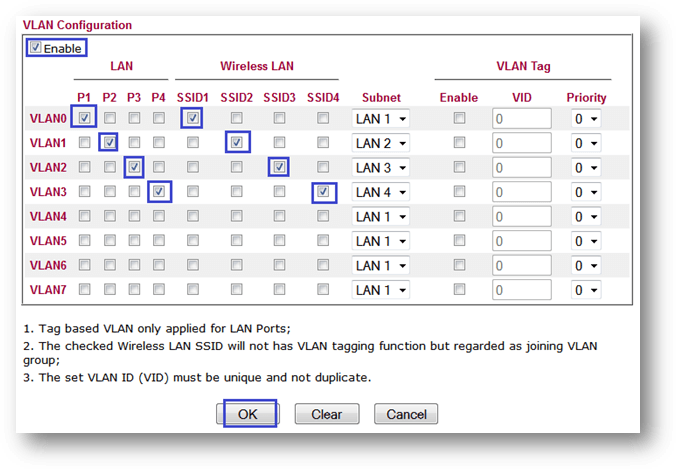
Task: Expand the Priority dropdown for VLAN1
Action: pos(586,143)
